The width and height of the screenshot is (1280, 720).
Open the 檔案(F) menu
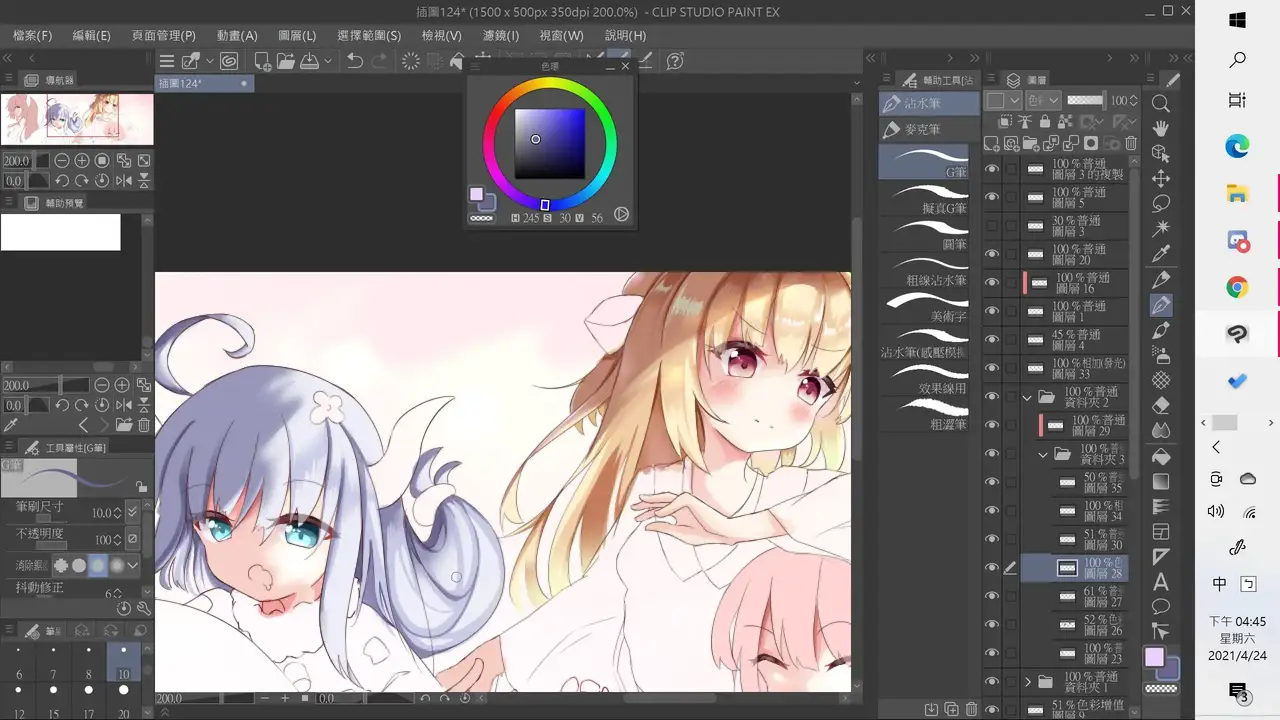[33, 35]
